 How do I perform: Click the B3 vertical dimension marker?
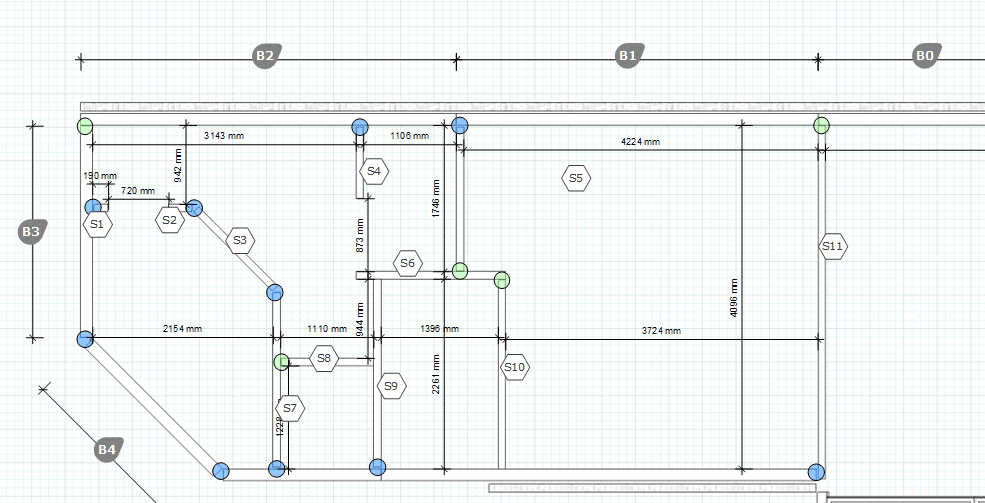coord(31,232)
